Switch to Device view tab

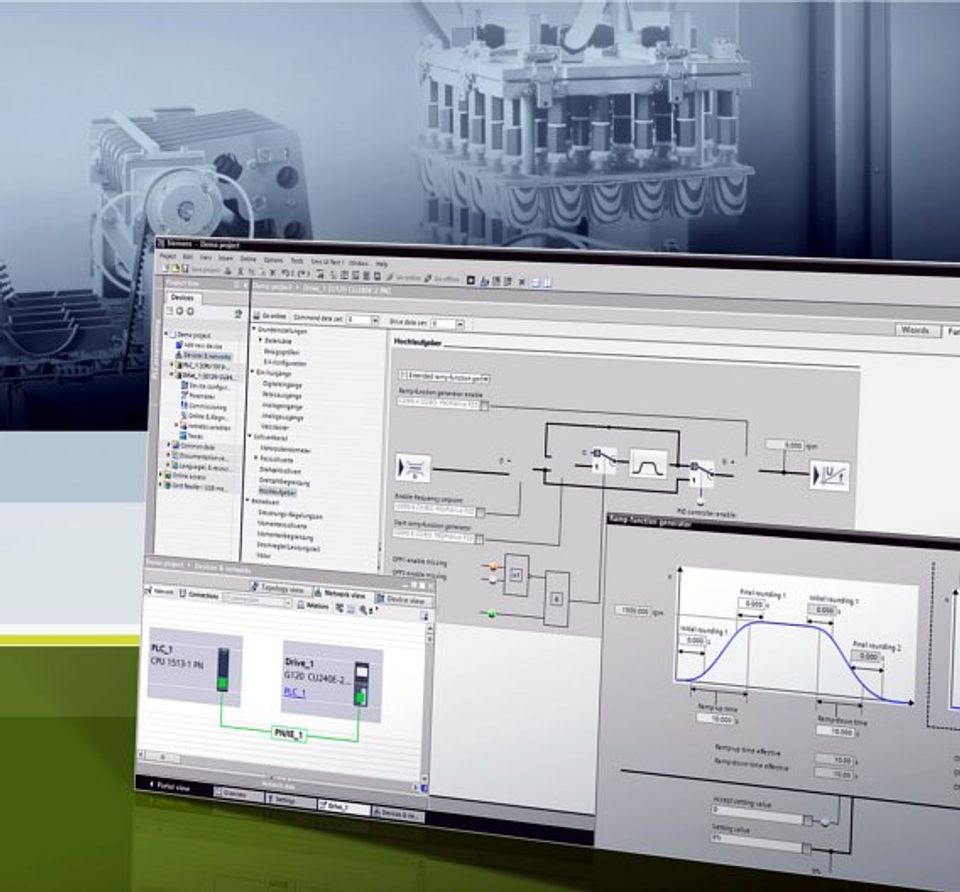403,599
